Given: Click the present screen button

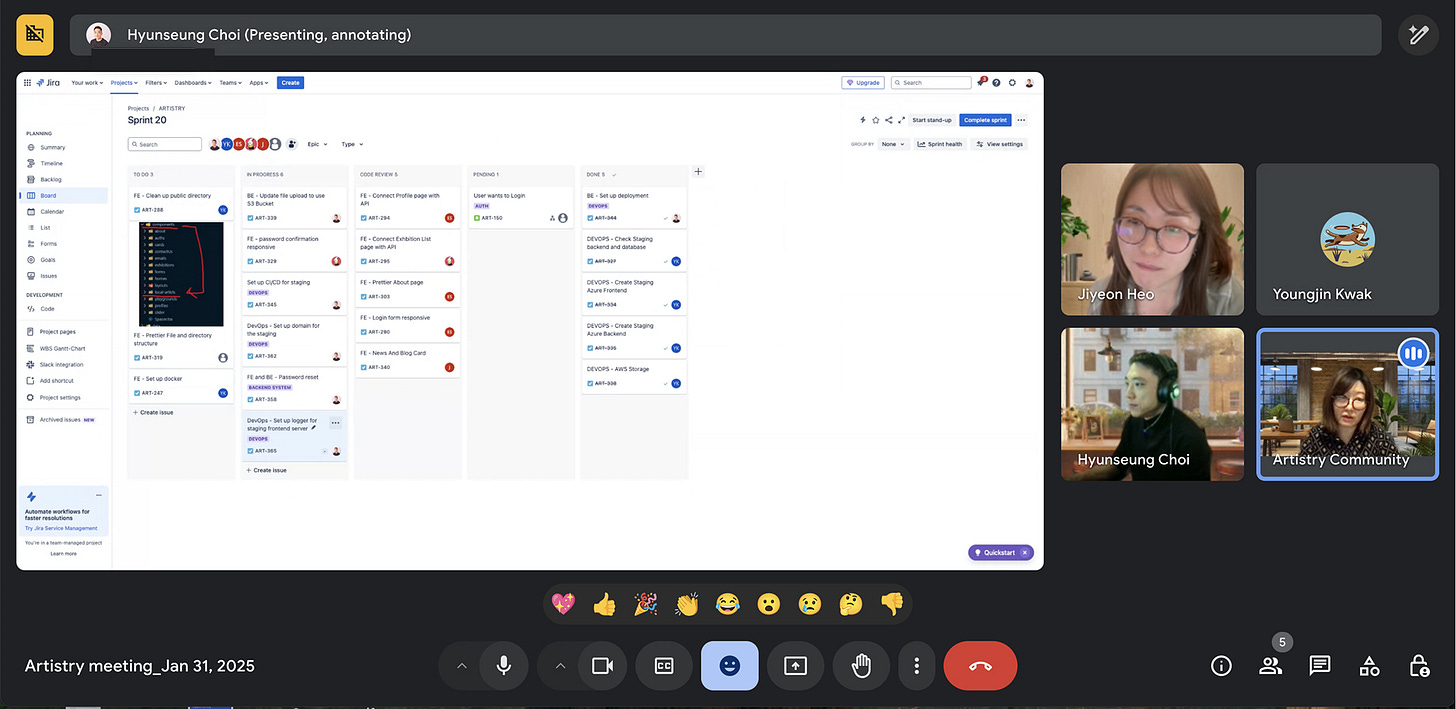Looking at the screenshot, I should (x=795, y=666).
